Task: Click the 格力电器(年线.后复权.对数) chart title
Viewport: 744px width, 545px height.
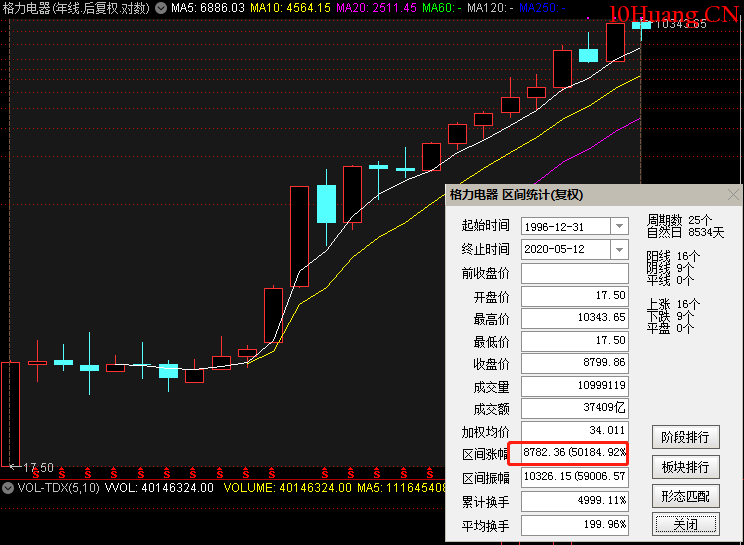Action: pyautogui.click(x=76, y=8)
